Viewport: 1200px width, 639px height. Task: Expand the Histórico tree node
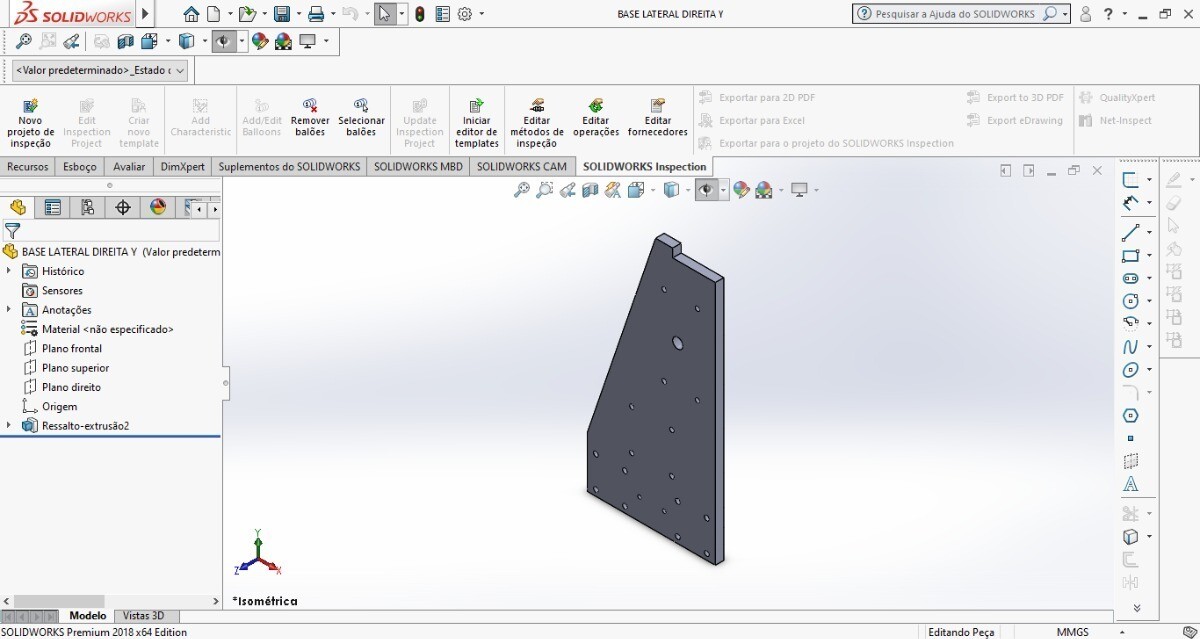pyautogui.click(x=9, y=271)
